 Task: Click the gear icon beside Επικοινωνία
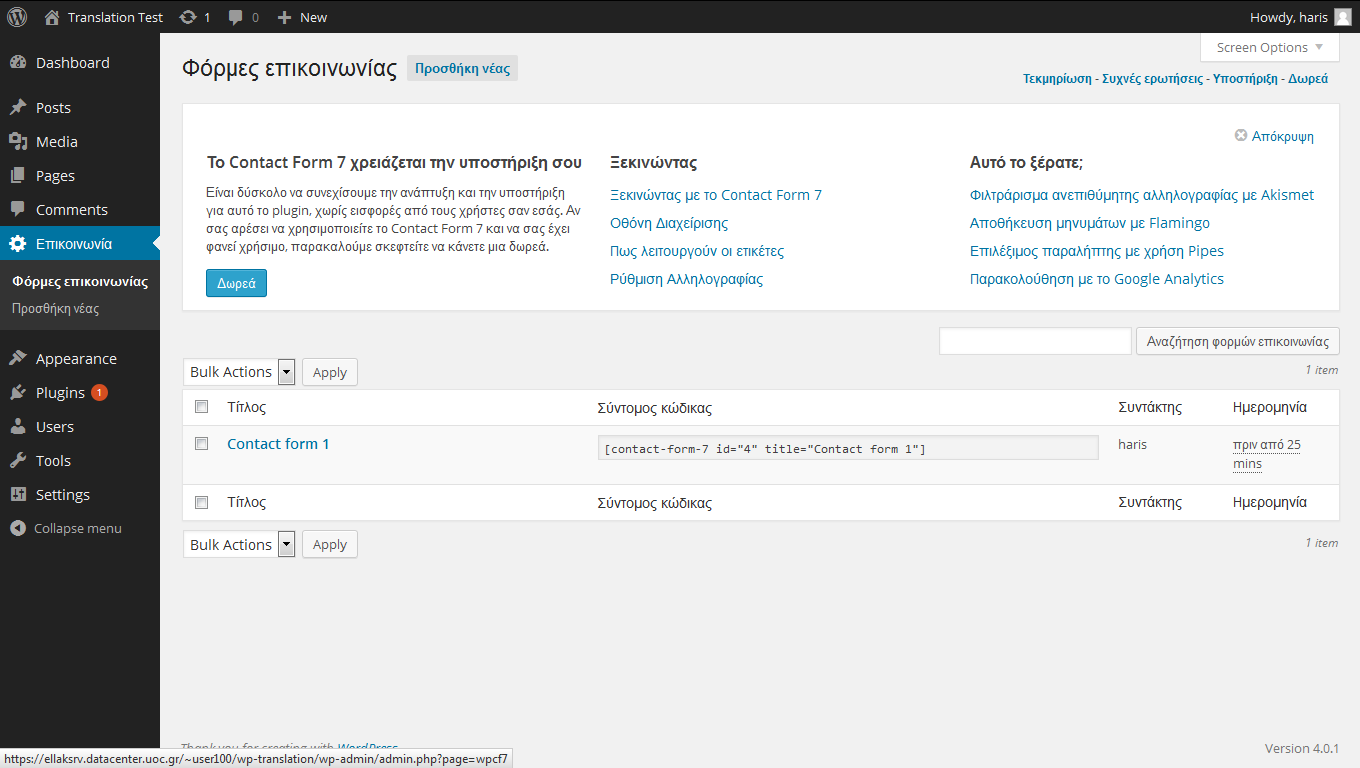pyautogui.click(x=18, y=243)
